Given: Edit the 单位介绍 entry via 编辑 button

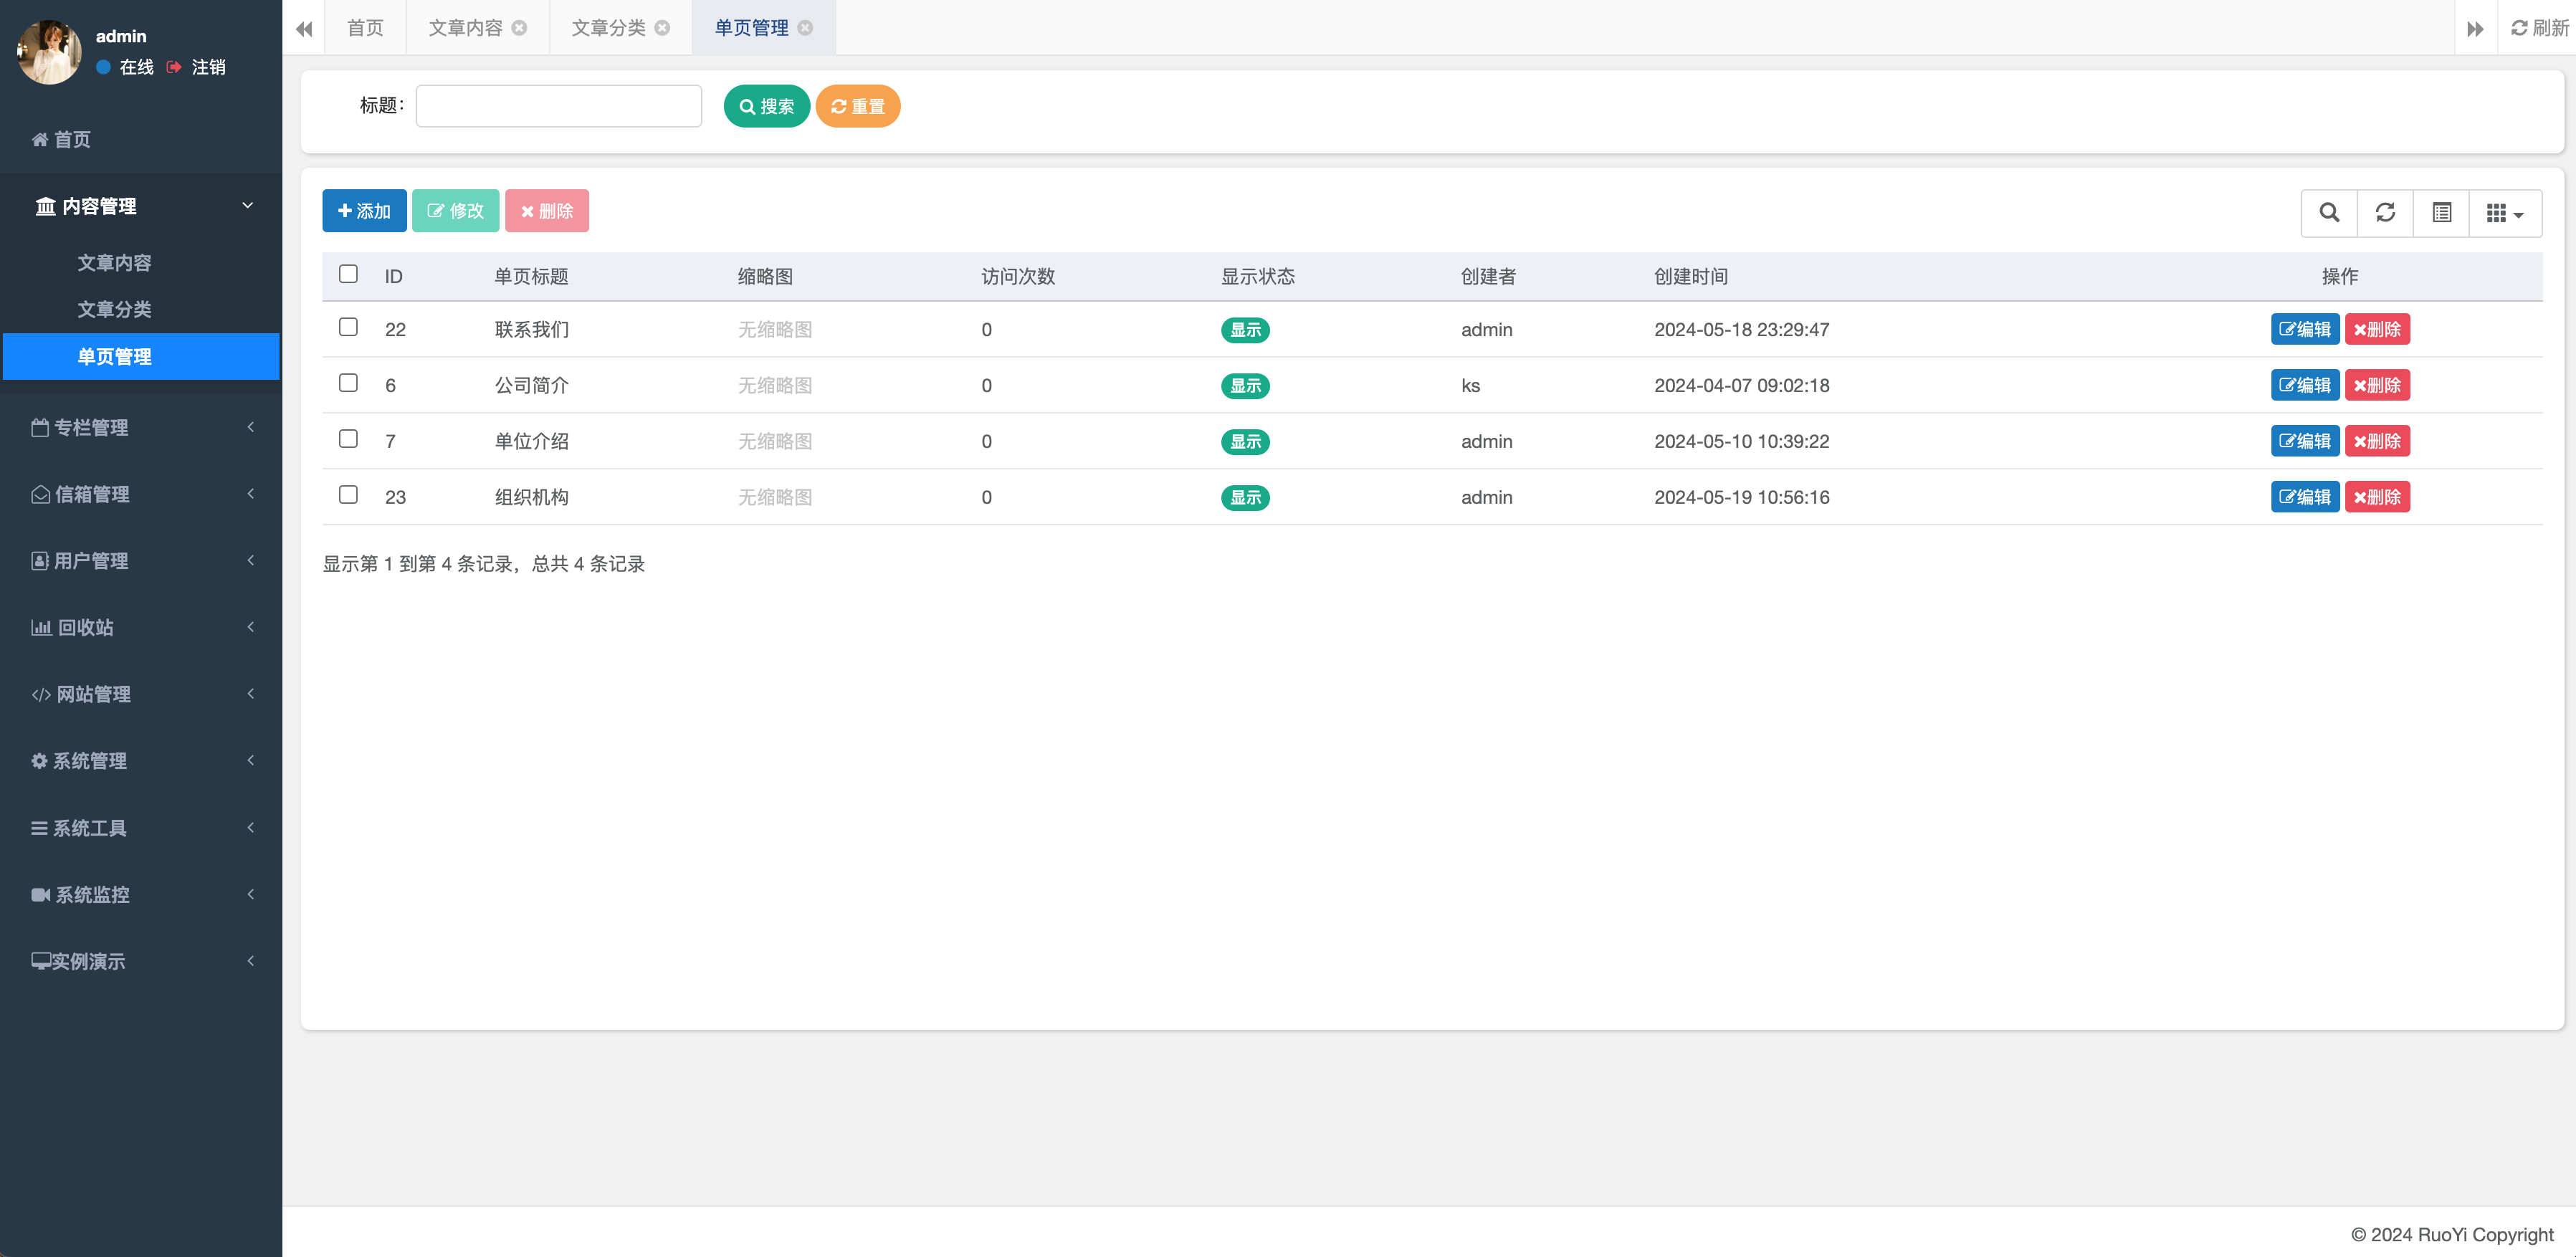Looking at the screenshot, I should tap(2305, 440).
